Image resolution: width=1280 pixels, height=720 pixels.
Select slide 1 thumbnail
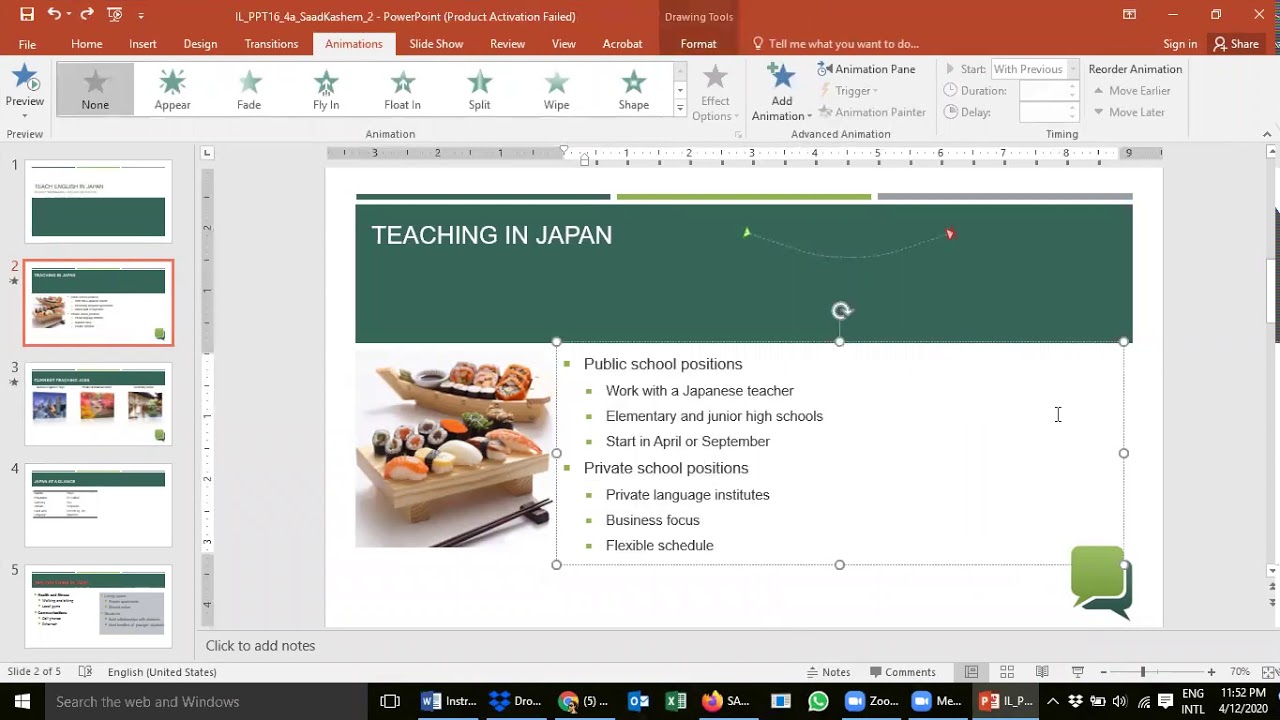(98, 200)
